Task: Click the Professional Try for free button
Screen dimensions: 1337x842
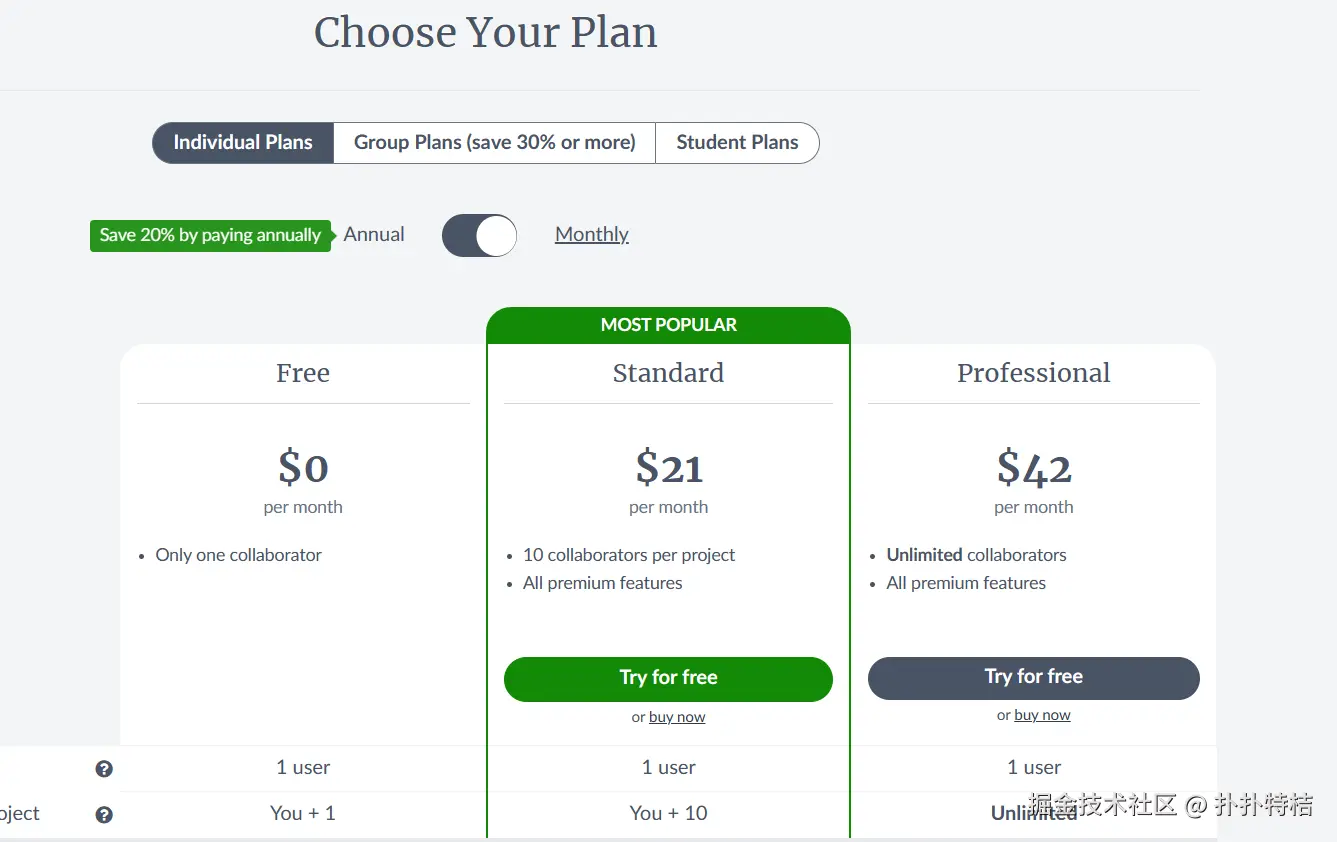Action: [1033, 677]
